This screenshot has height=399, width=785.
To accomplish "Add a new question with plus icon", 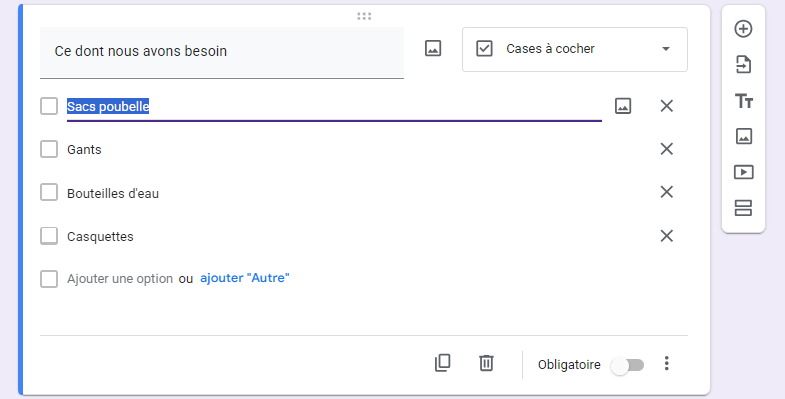I will pos(743,29).
